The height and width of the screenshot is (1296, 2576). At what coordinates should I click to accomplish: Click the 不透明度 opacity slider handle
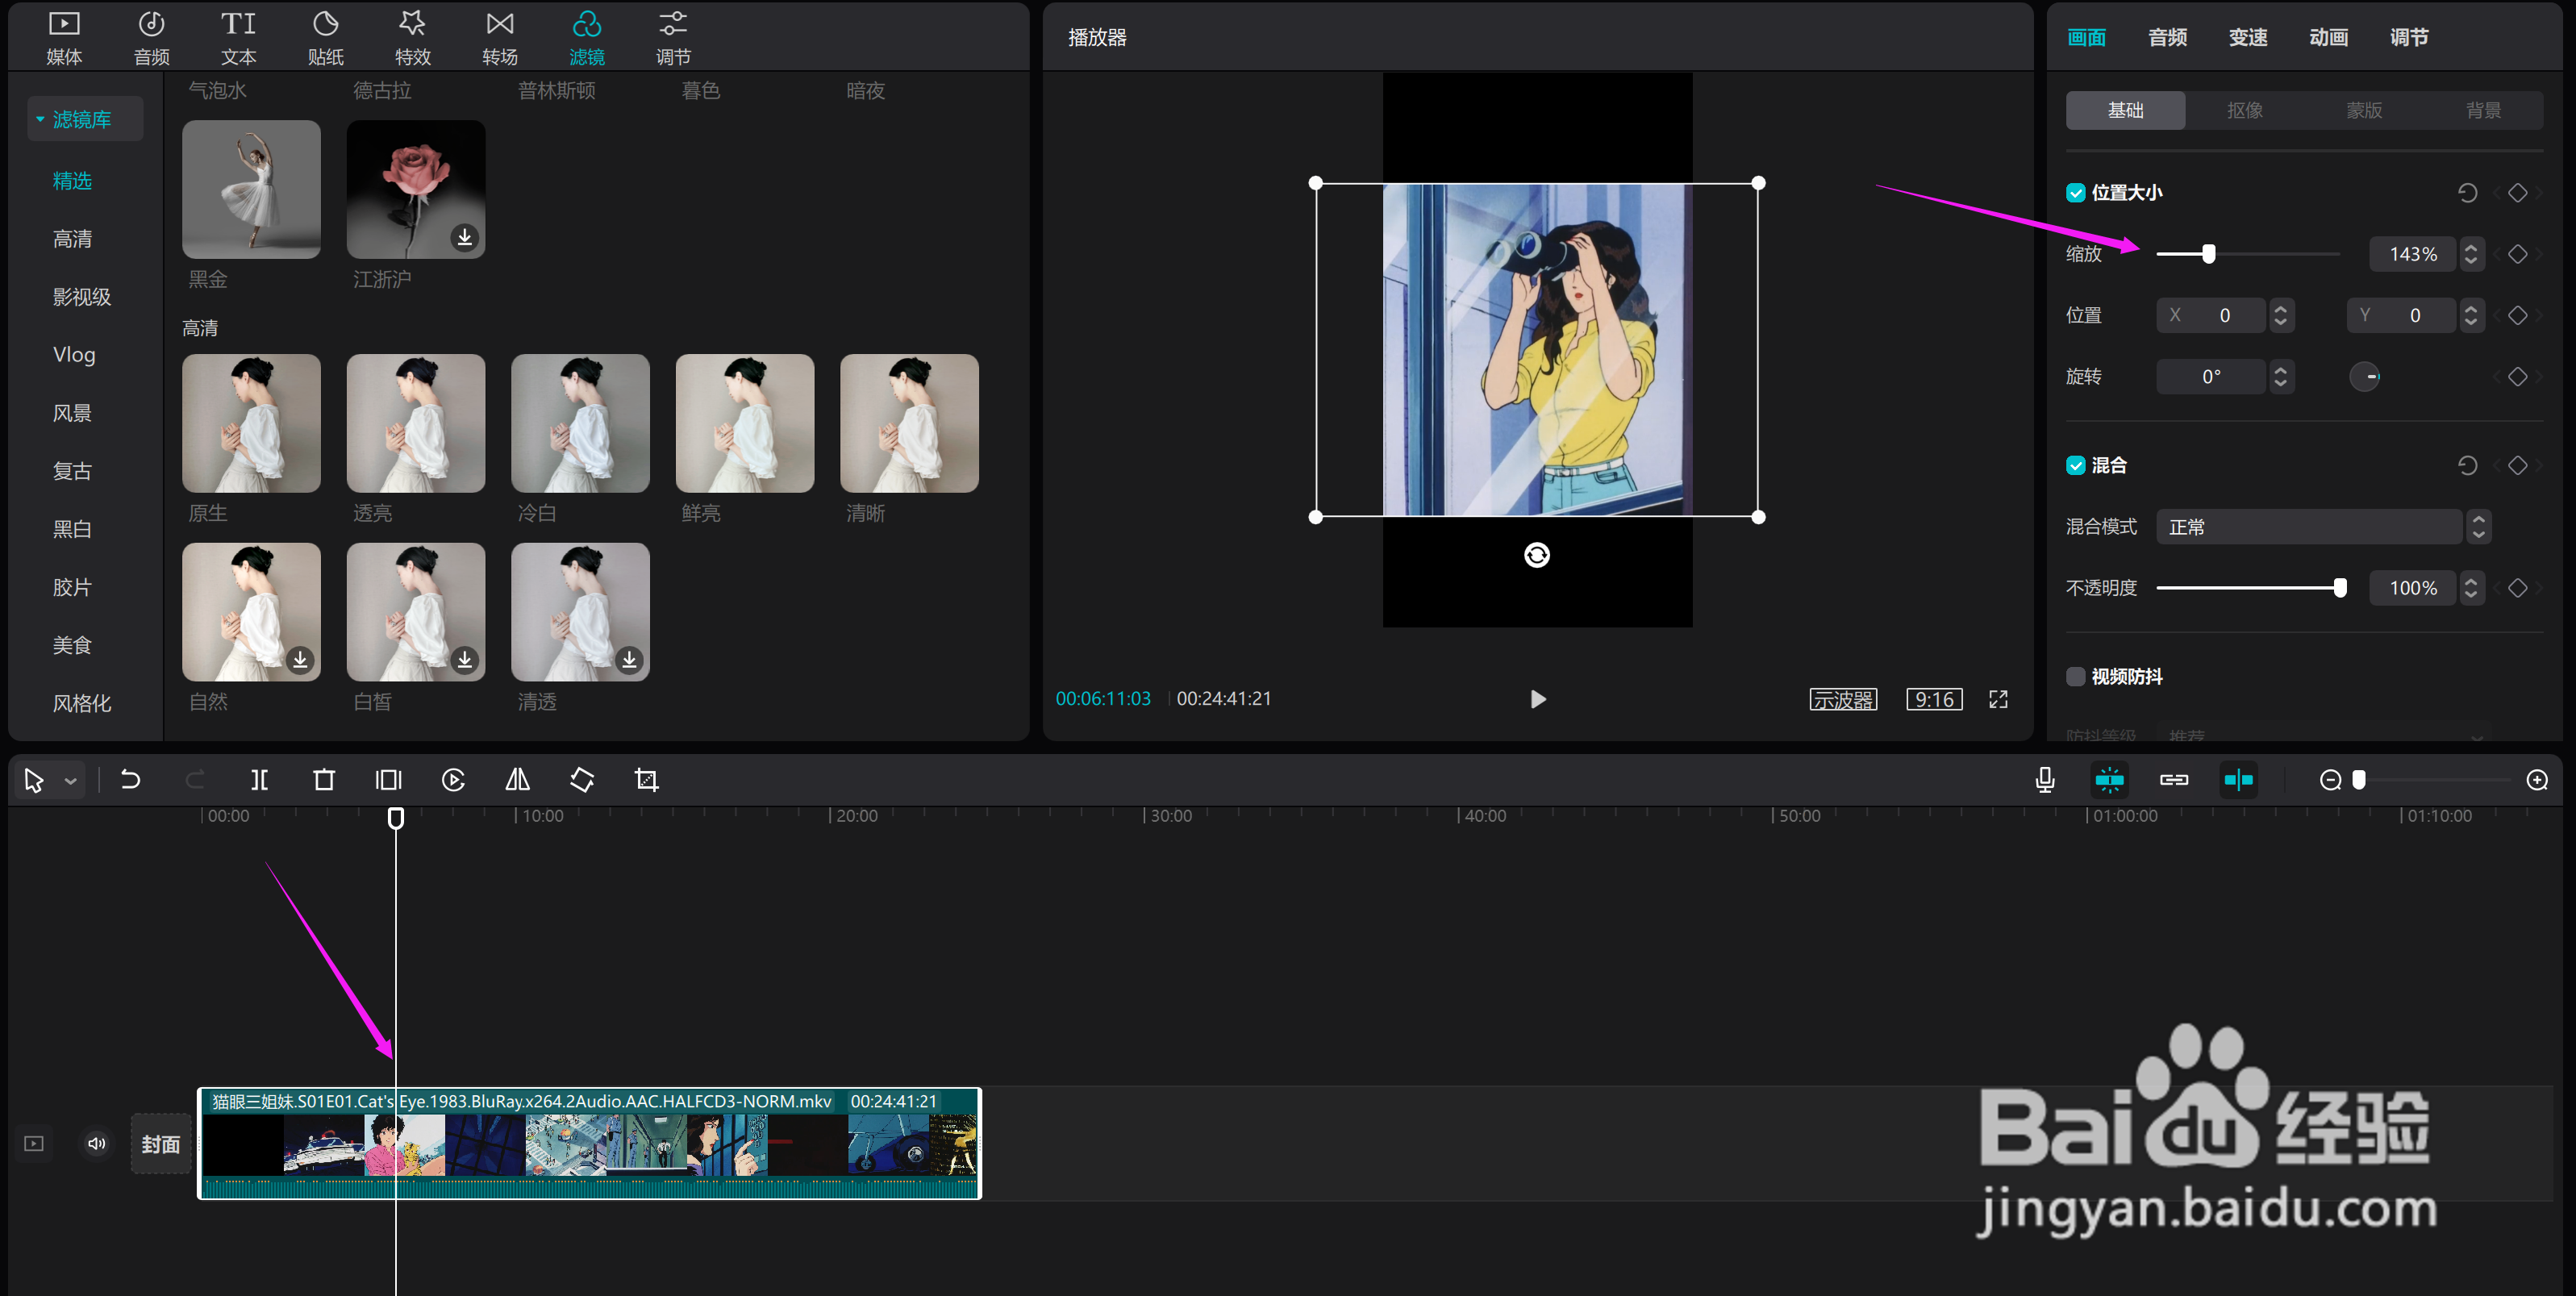2340,588
